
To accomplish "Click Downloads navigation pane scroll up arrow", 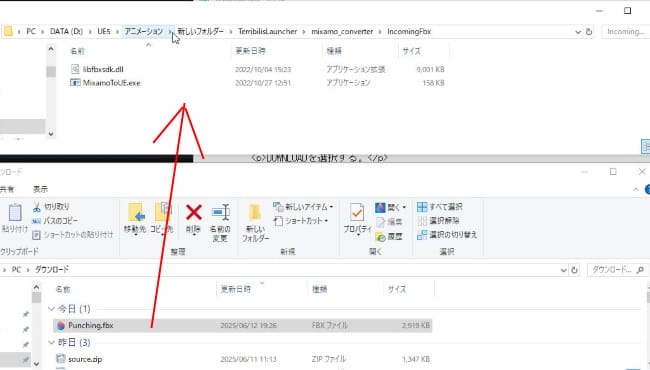I will click(36, 287).
